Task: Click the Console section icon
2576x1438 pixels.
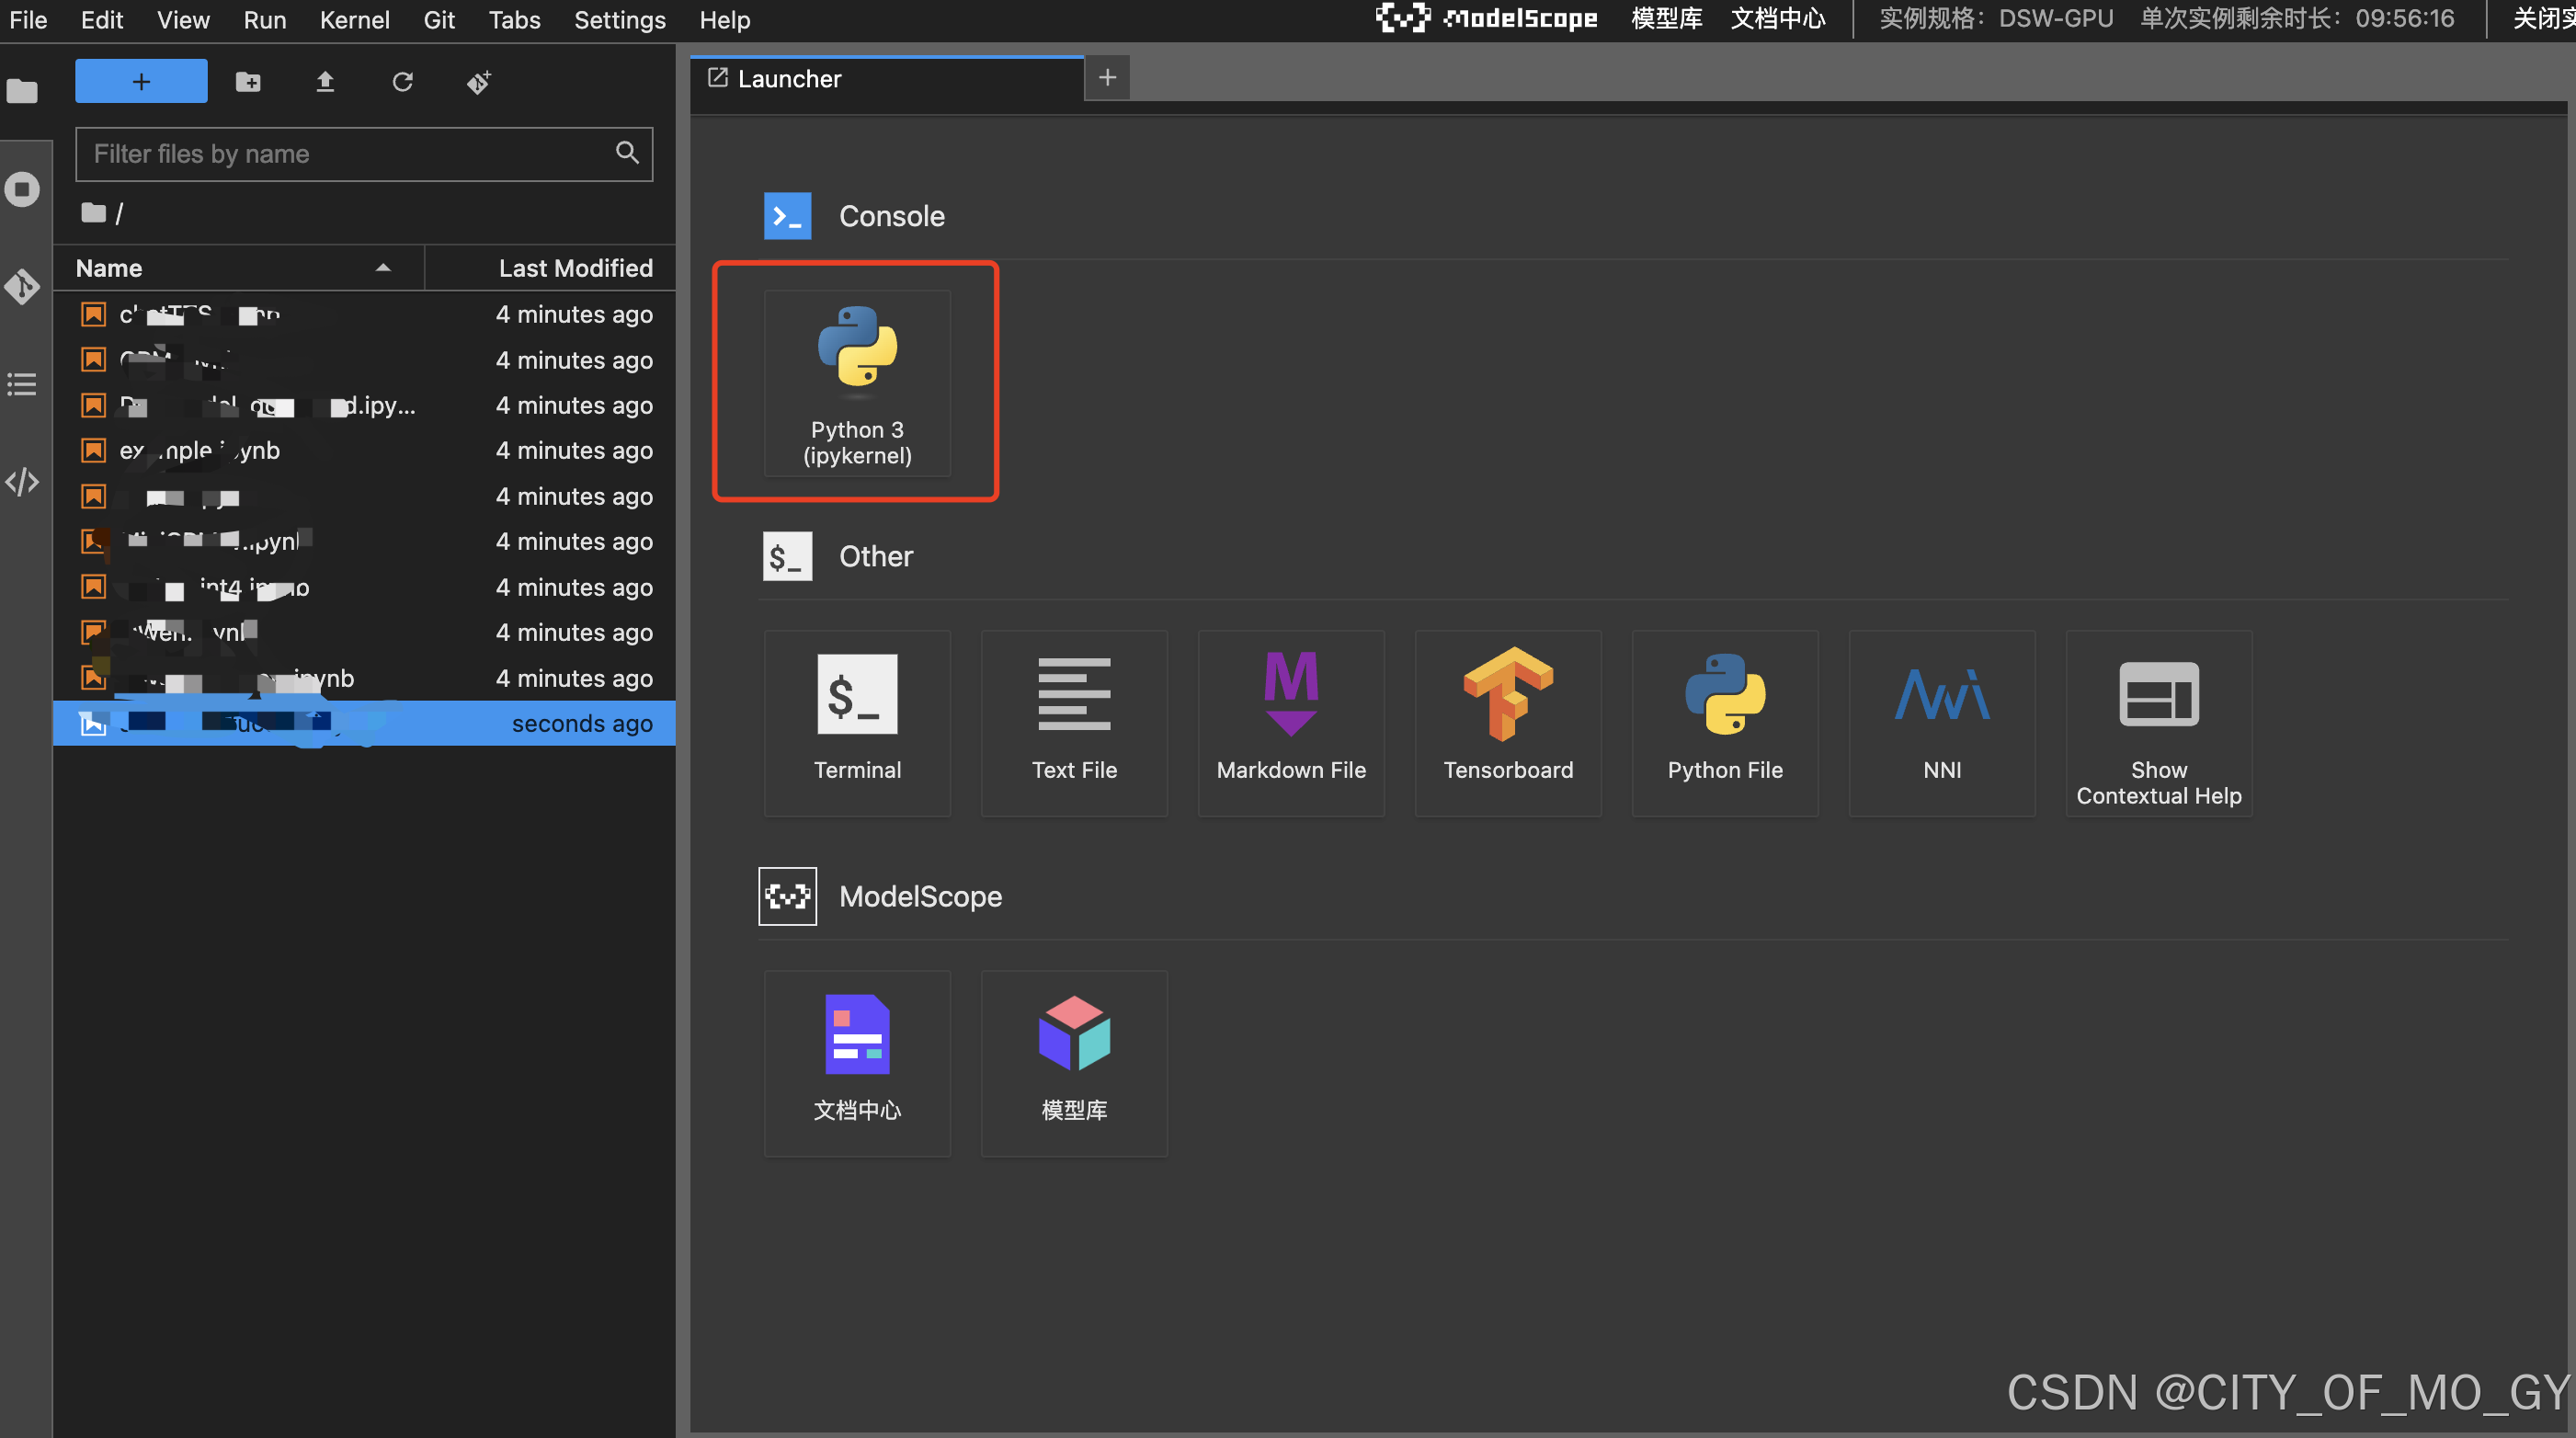Action: coord(787,216)
